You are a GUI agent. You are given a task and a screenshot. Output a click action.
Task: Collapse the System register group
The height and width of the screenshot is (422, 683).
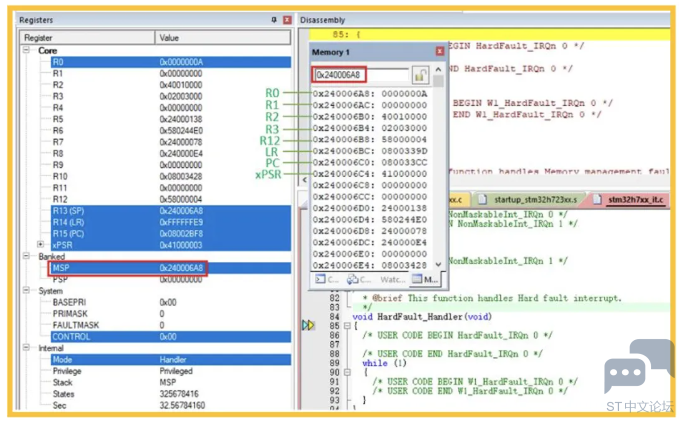(26, 290)
